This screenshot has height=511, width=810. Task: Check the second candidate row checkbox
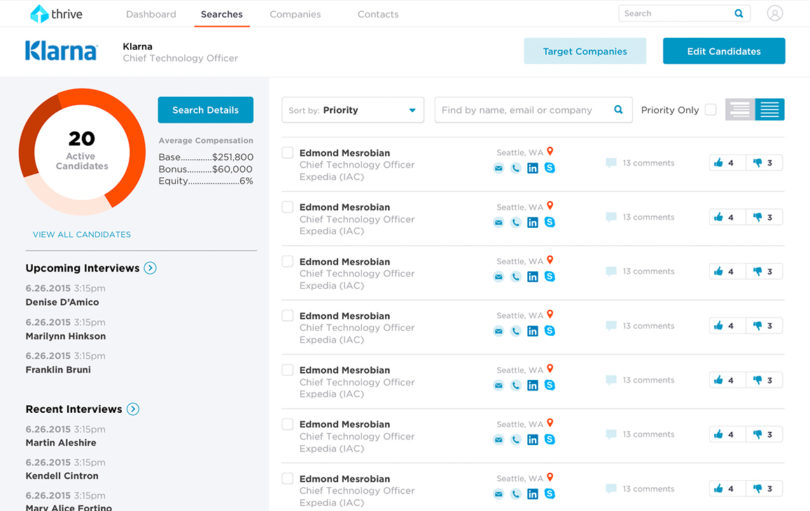pyautogui.click(x=287, y=207)
